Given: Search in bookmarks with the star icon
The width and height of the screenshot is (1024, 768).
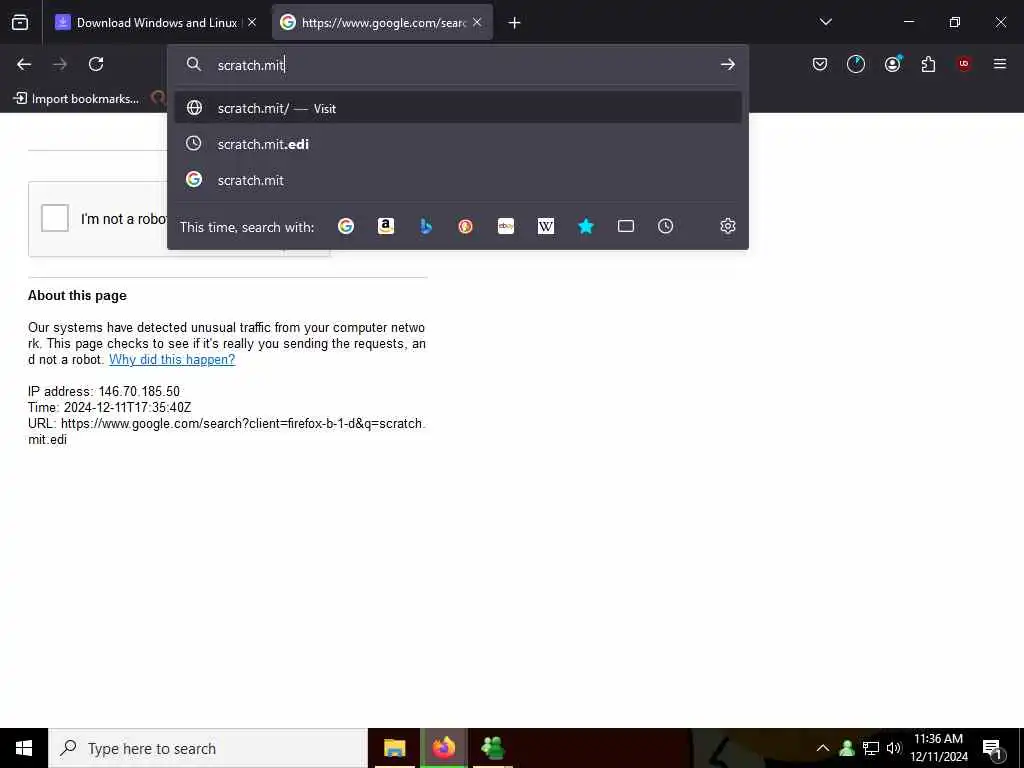Looking at the screenshot, I should pyautogui.click(x=586, y=226).
